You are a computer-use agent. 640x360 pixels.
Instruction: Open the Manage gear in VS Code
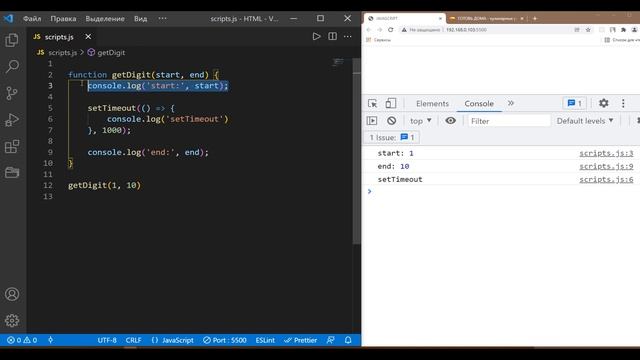[x=12, y=320]
